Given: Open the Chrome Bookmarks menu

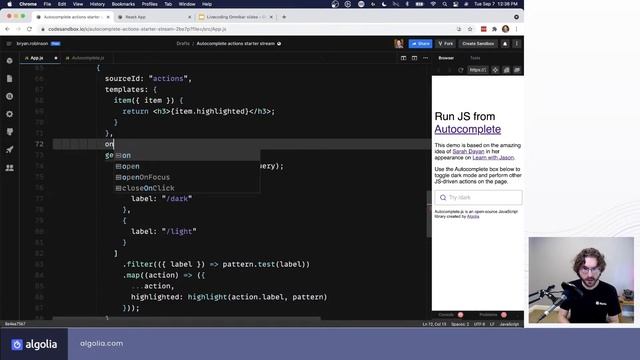Looking at the screenshot, I should click(x=123, y=4).
